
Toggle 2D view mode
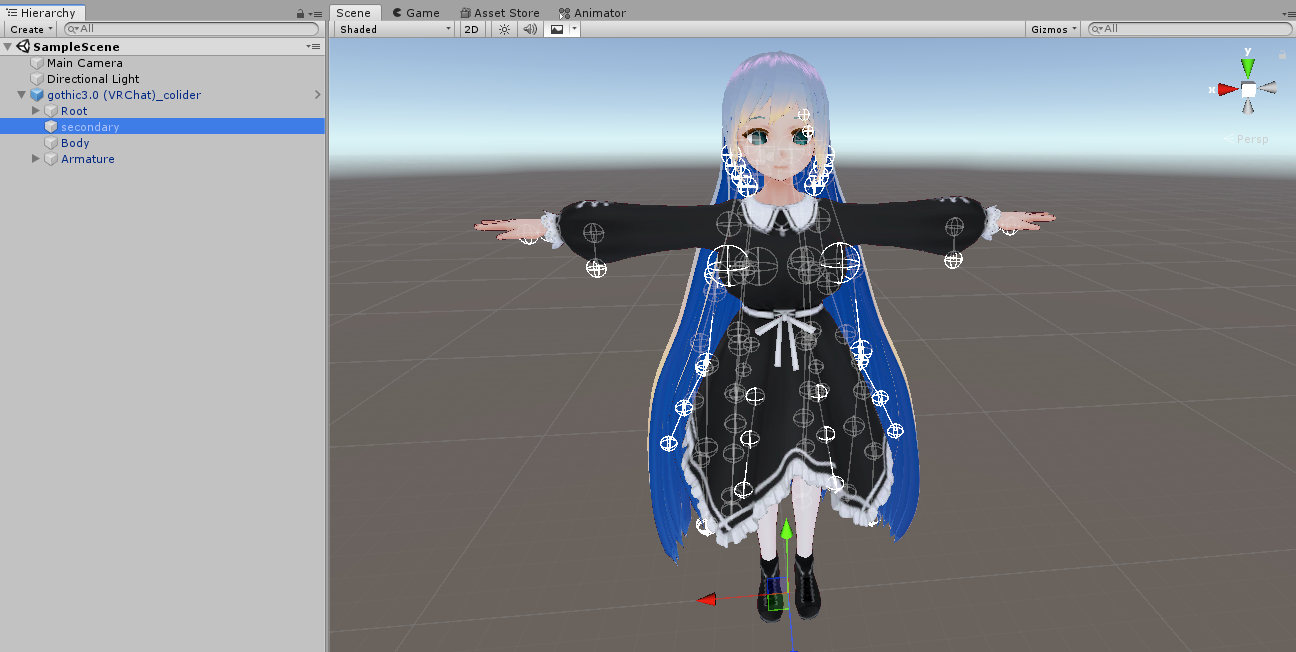coord(472,29)
